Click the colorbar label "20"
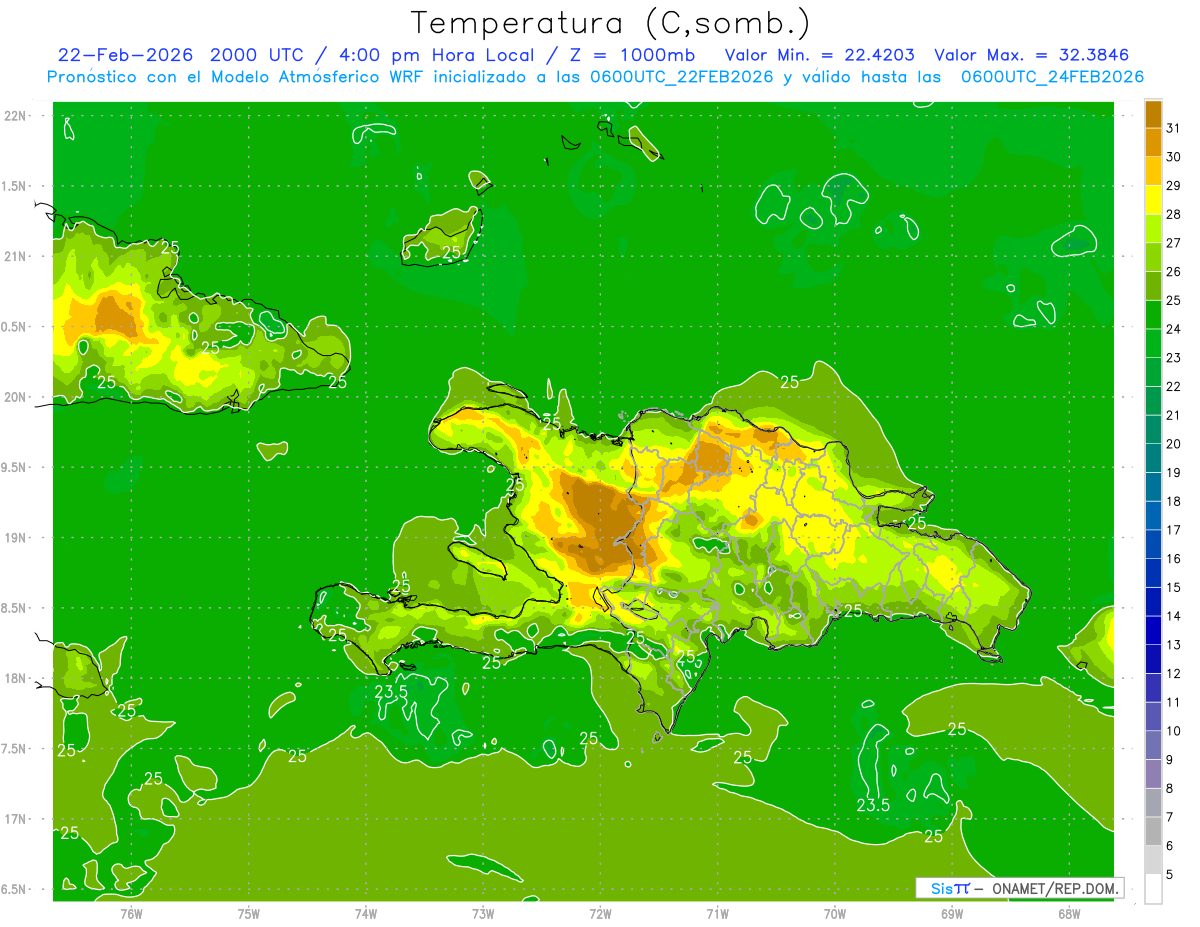This screenshot has height=927, width=1200. (1174, 444)
